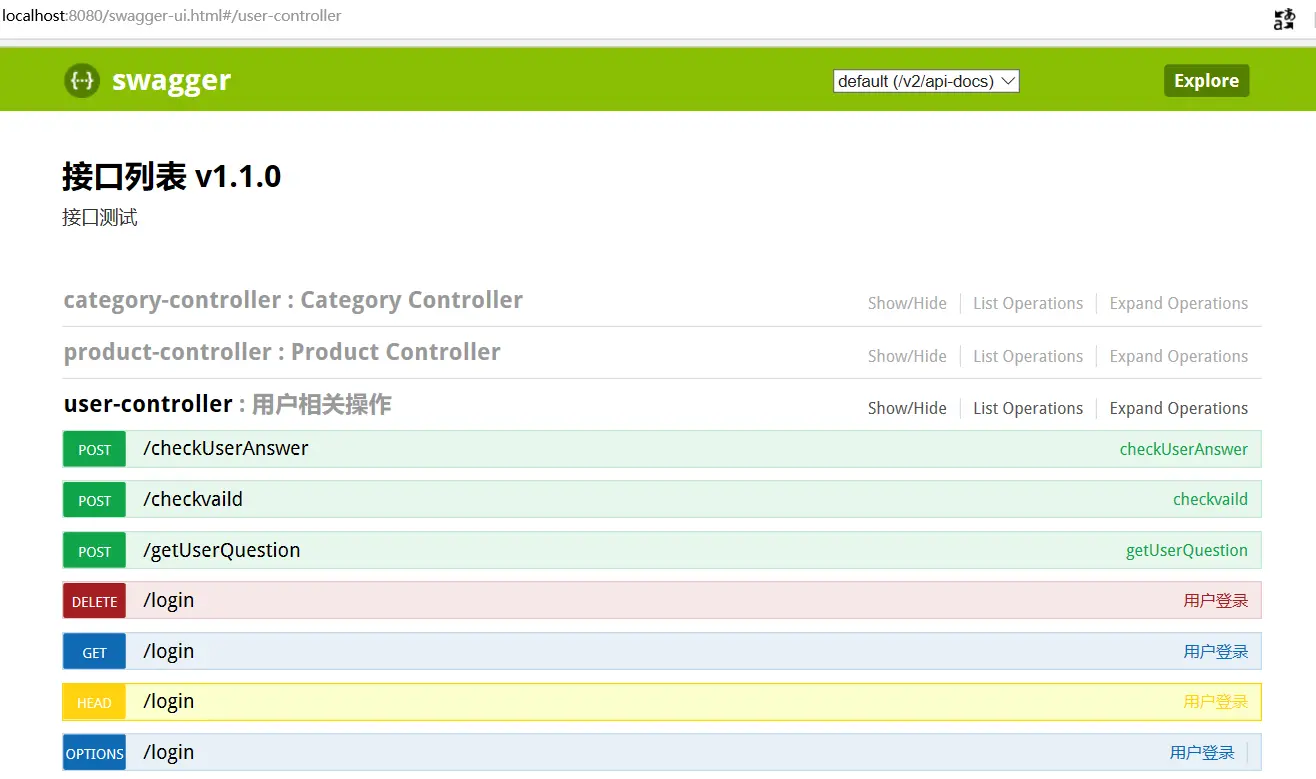
Task: Click POST badge of /checkvaild
Action: pos(94,500)
